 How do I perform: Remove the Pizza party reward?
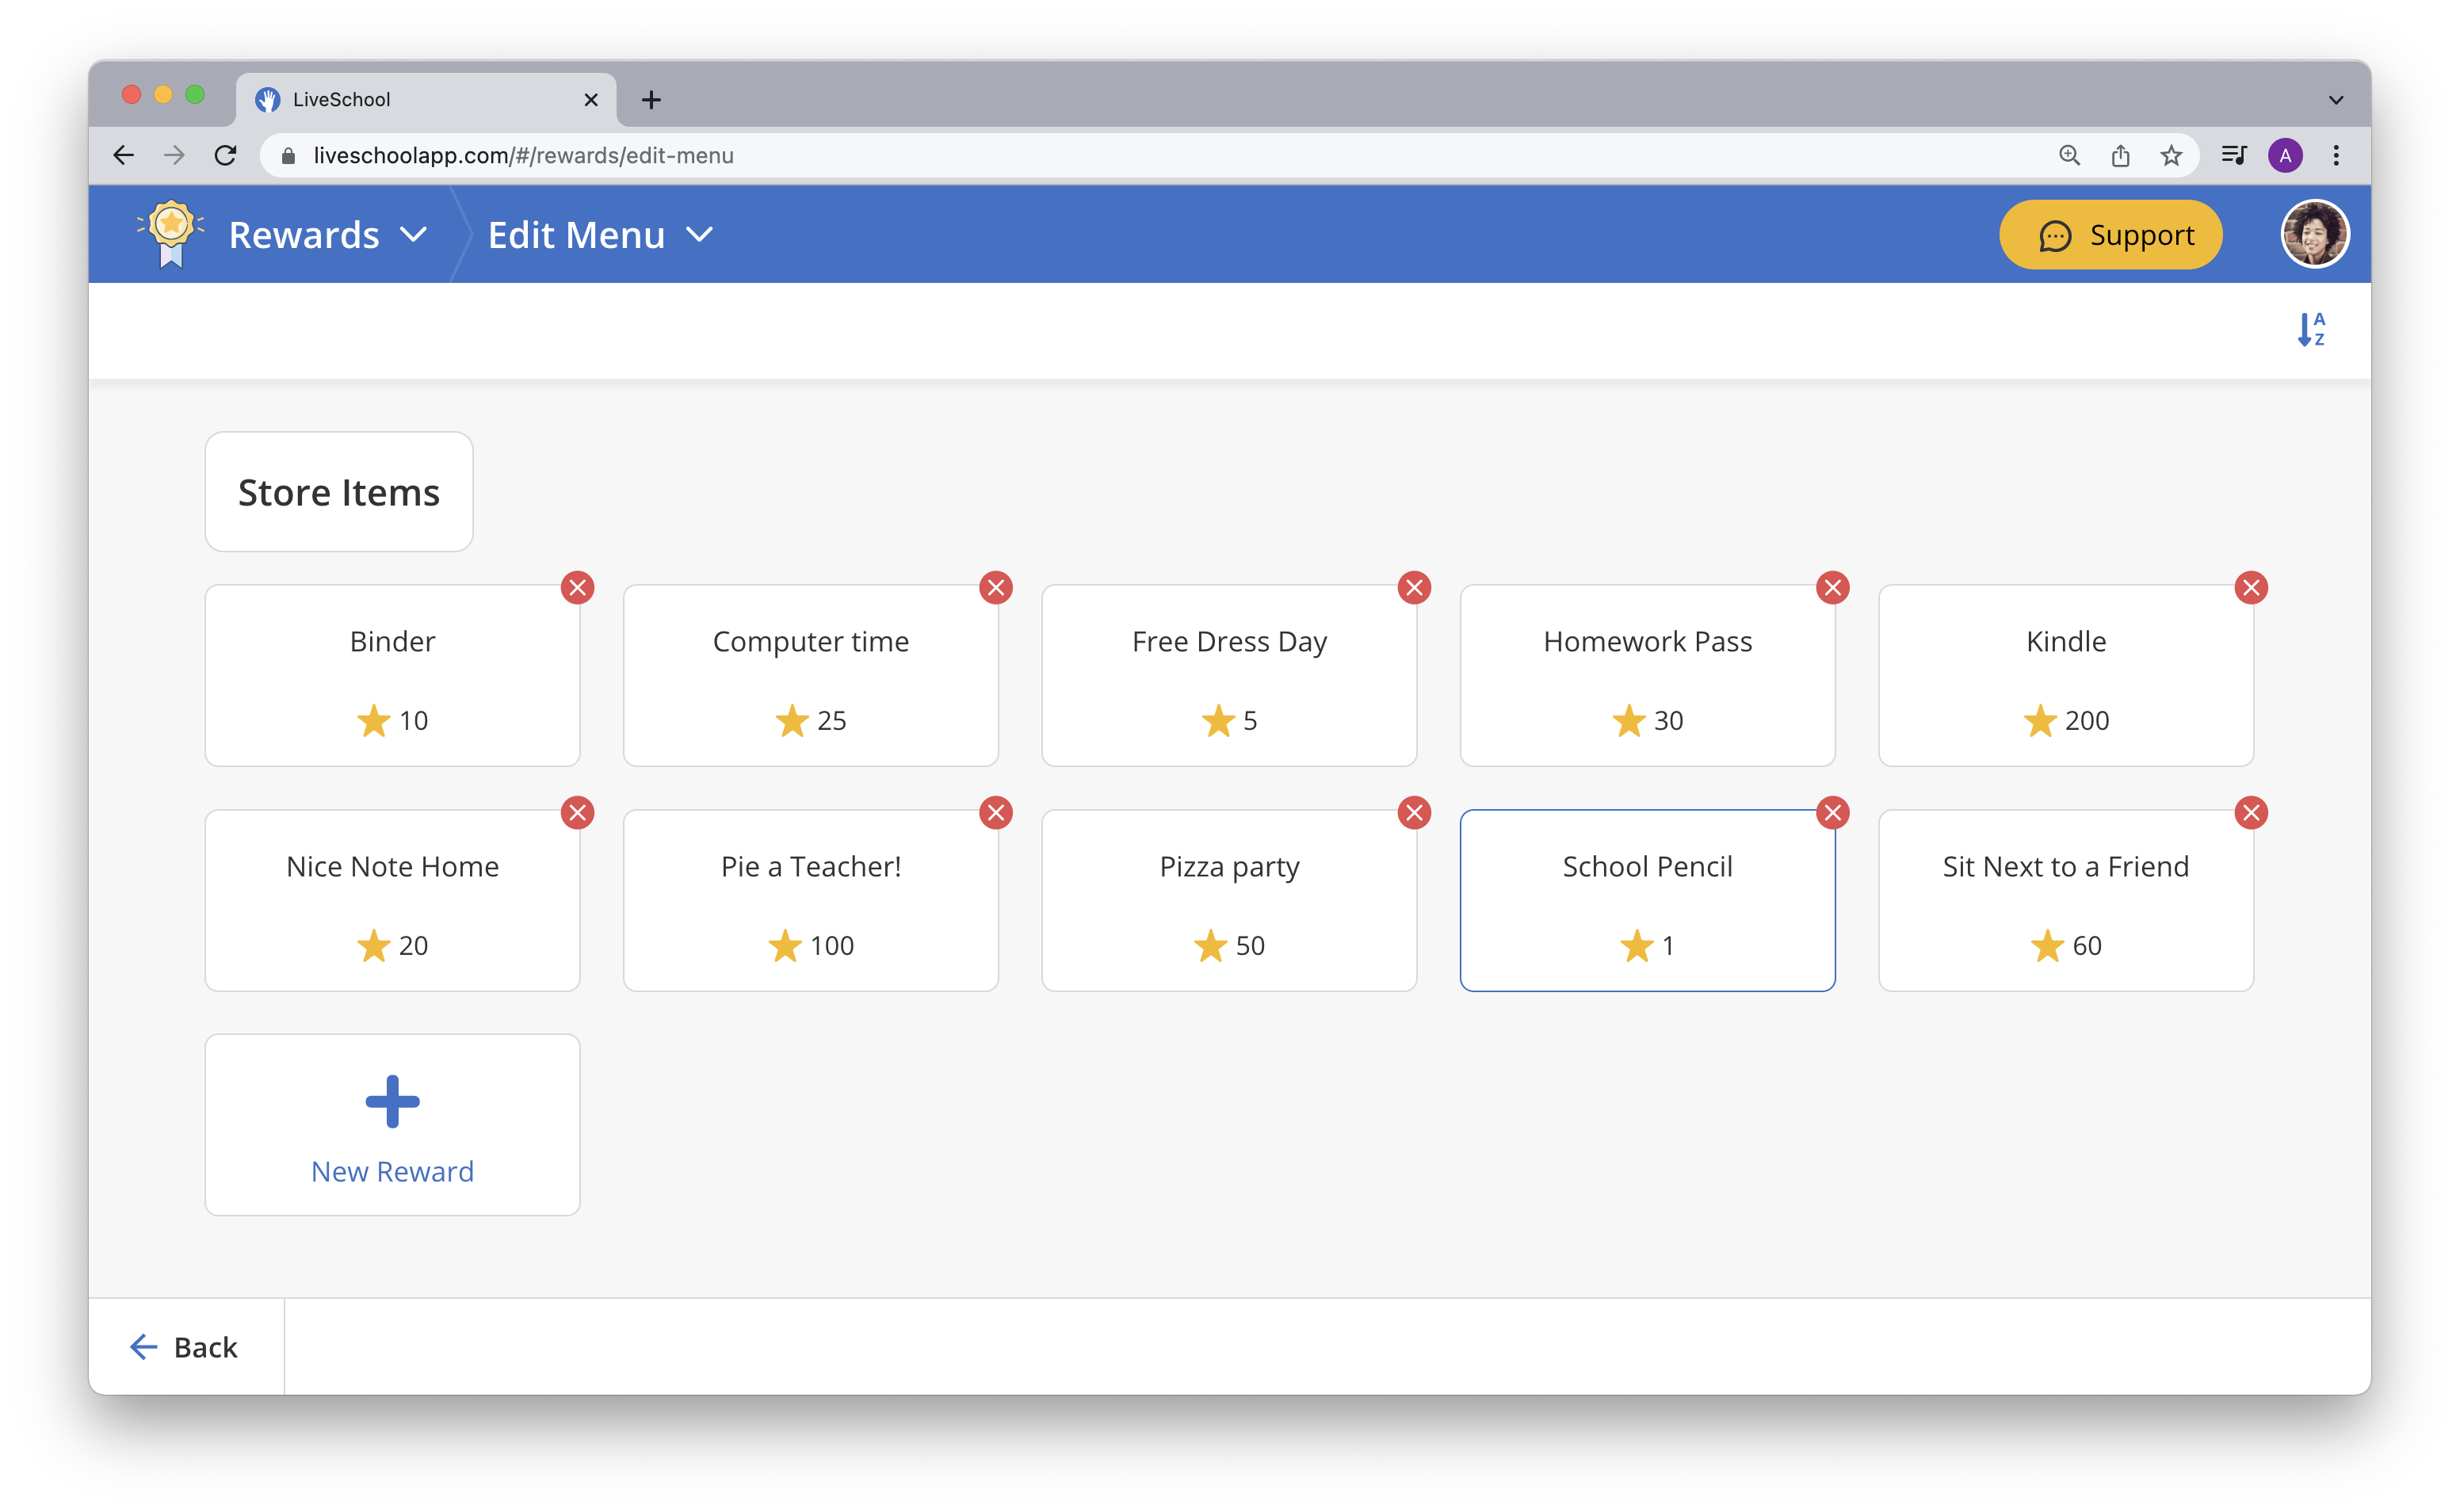1414,813
